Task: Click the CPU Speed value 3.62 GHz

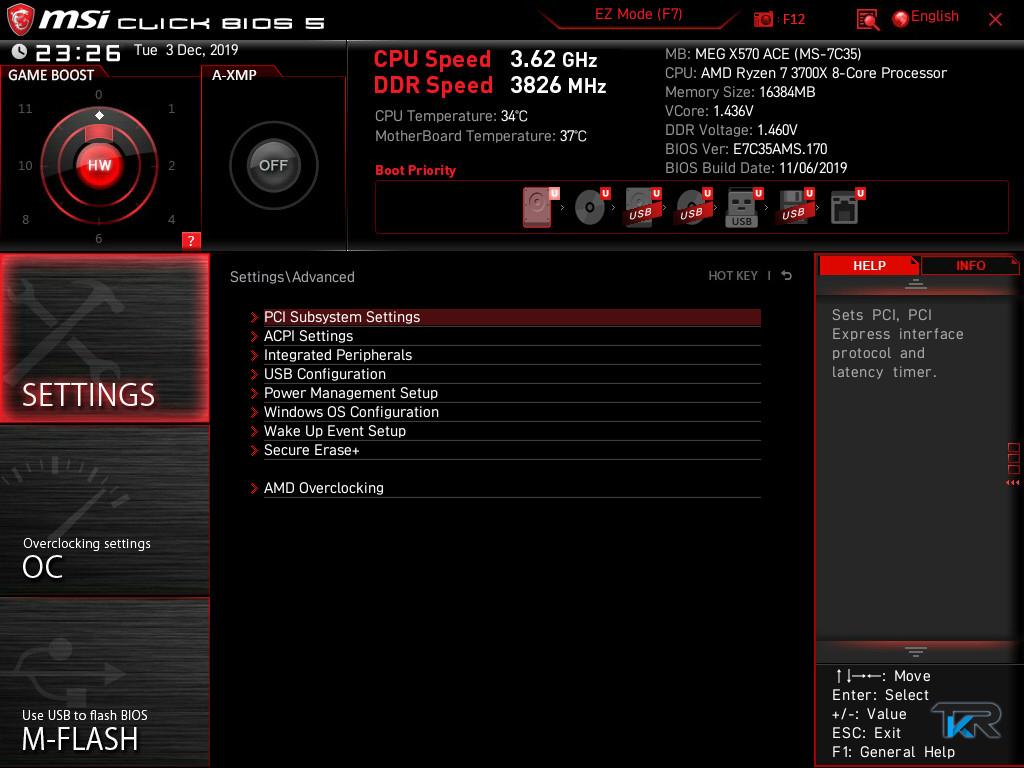Action: click(554, 59)
